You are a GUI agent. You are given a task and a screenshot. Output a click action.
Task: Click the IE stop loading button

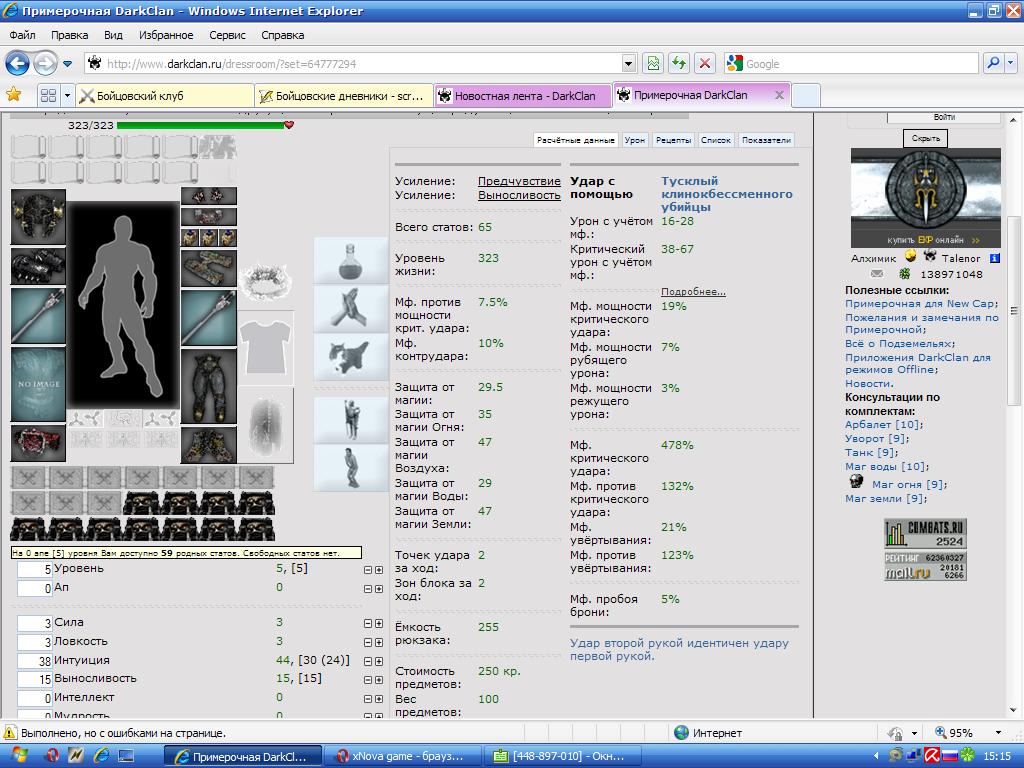(x=705, y=63)
